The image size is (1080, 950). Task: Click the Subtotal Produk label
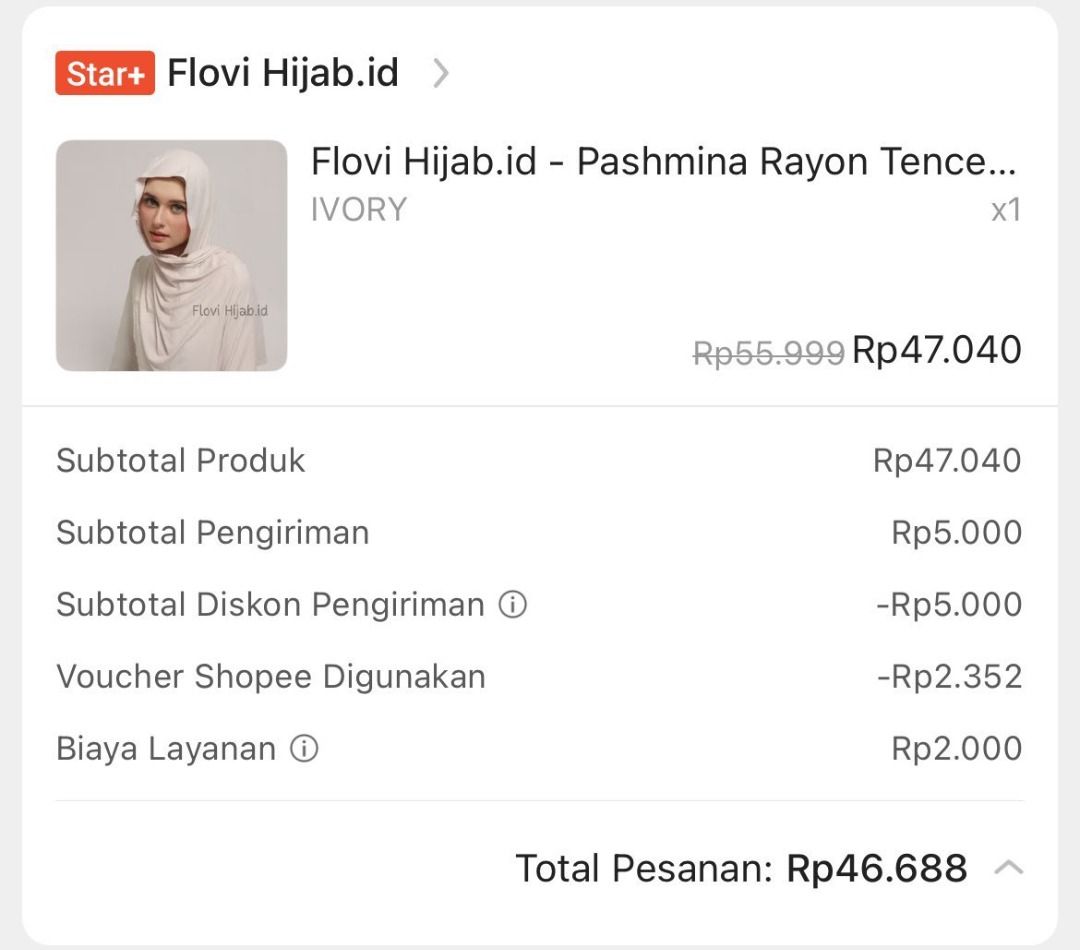point(181,460)
